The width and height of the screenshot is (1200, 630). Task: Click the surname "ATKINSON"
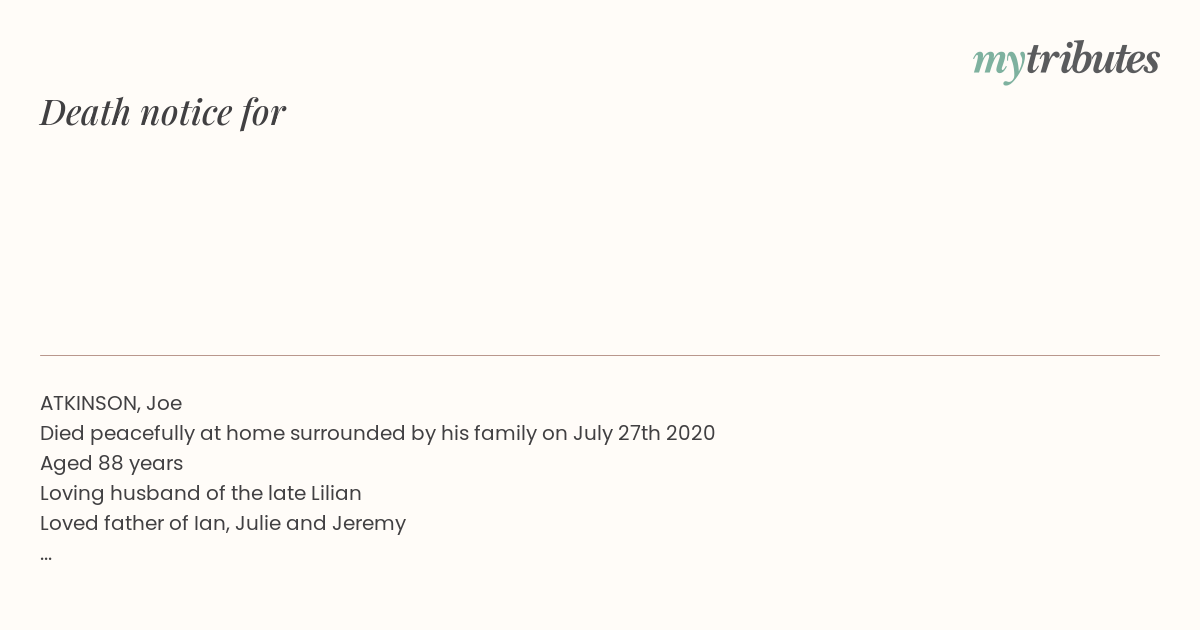click(x=90, y=404)
